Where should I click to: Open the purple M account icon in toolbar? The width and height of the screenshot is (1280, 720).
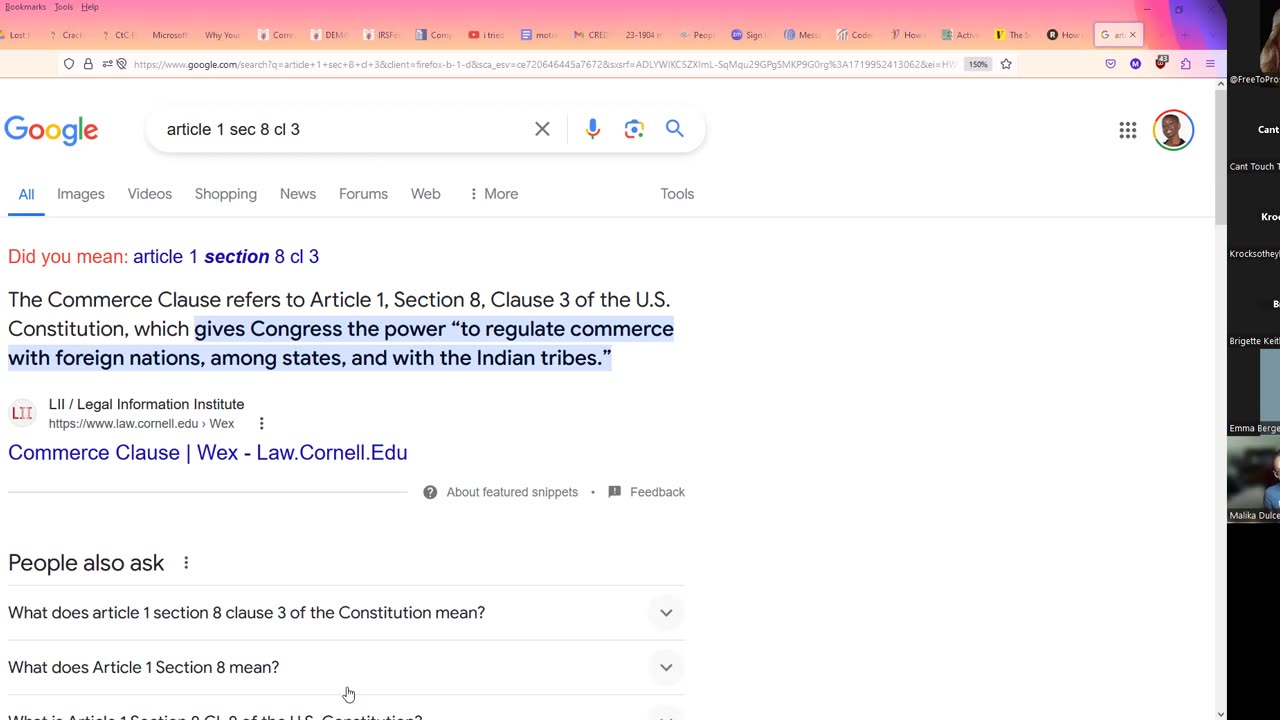coord(1135,64)
